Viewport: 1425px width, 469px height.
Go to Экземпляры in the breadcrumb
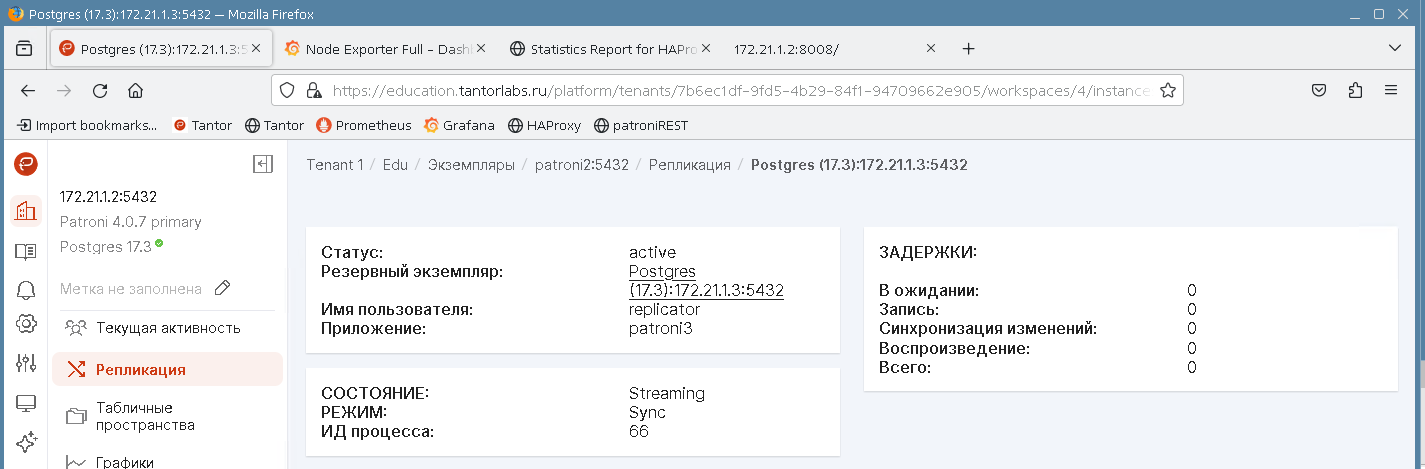(471, 165)
